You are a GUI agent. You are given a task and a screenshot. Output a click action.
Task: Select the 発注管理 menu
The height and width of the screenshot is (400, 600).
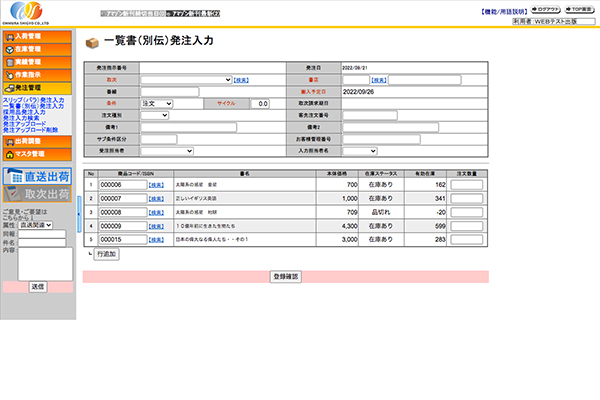(x=37, y=88)
